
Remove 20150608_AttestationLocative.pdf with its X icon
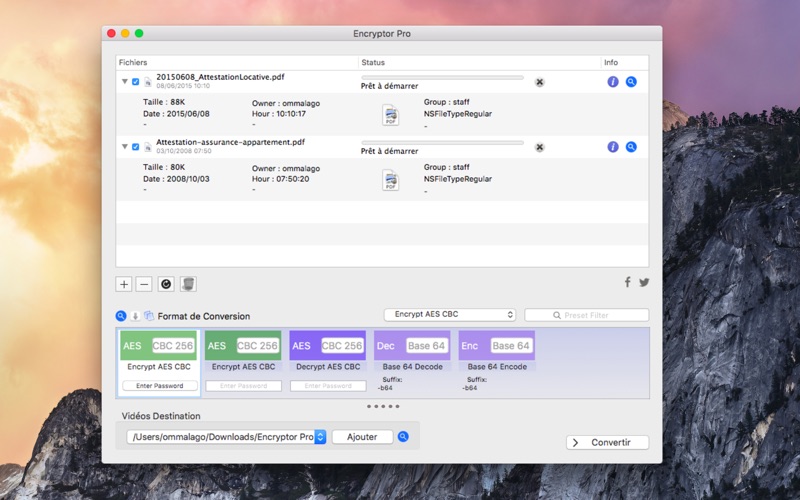point(539,82)
